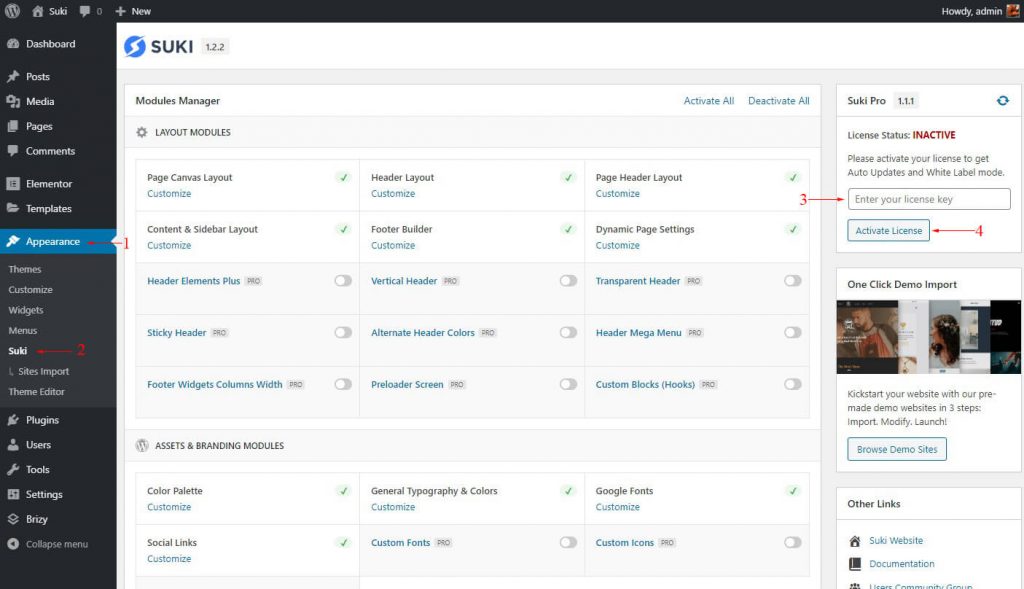This screenshot has height=589, width=1024.
Task: Enable Custom Blocks (Hooks) switch
Action: [792, 384]
